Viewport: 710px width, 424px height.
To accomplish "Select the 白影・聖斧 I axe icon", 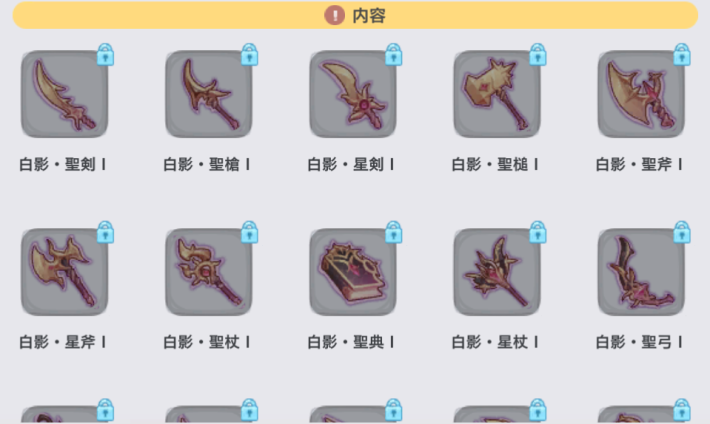I will pyautogui.click(x=641, y=94).
